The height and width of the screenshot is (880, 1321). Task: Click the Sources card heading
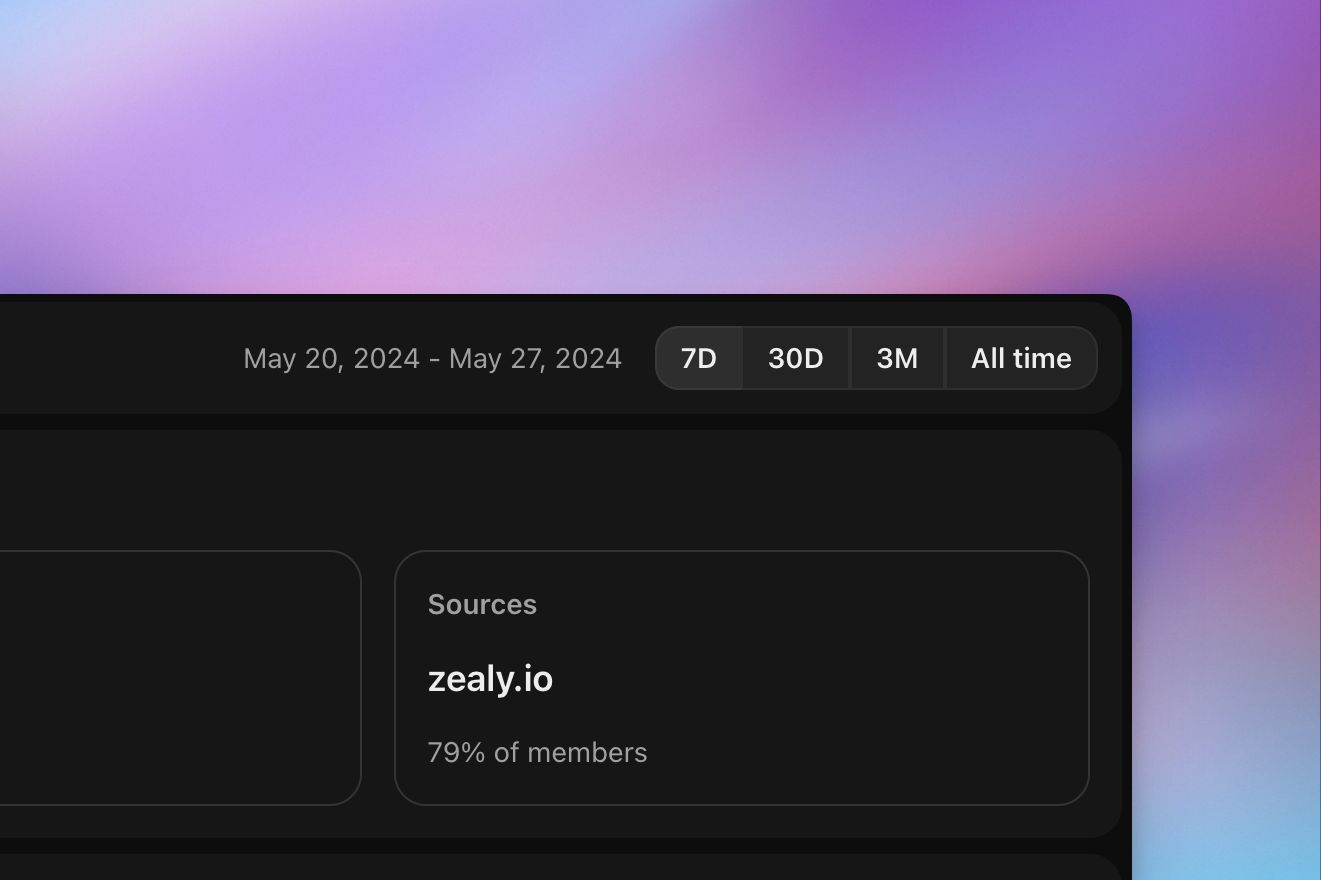click(482, 604)
